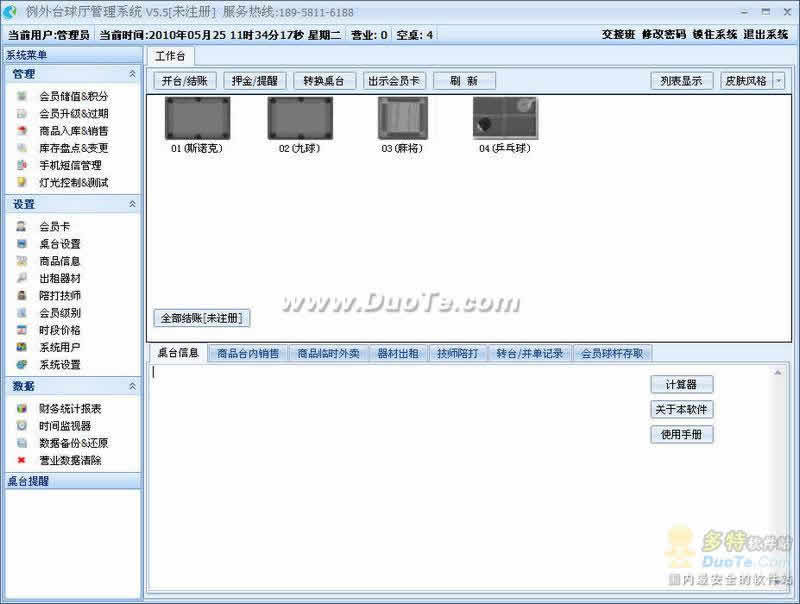The width and height of the screenshot is (800, 604).
Task: Open 财务统计报表 financial report
Action: click(70, 409)
